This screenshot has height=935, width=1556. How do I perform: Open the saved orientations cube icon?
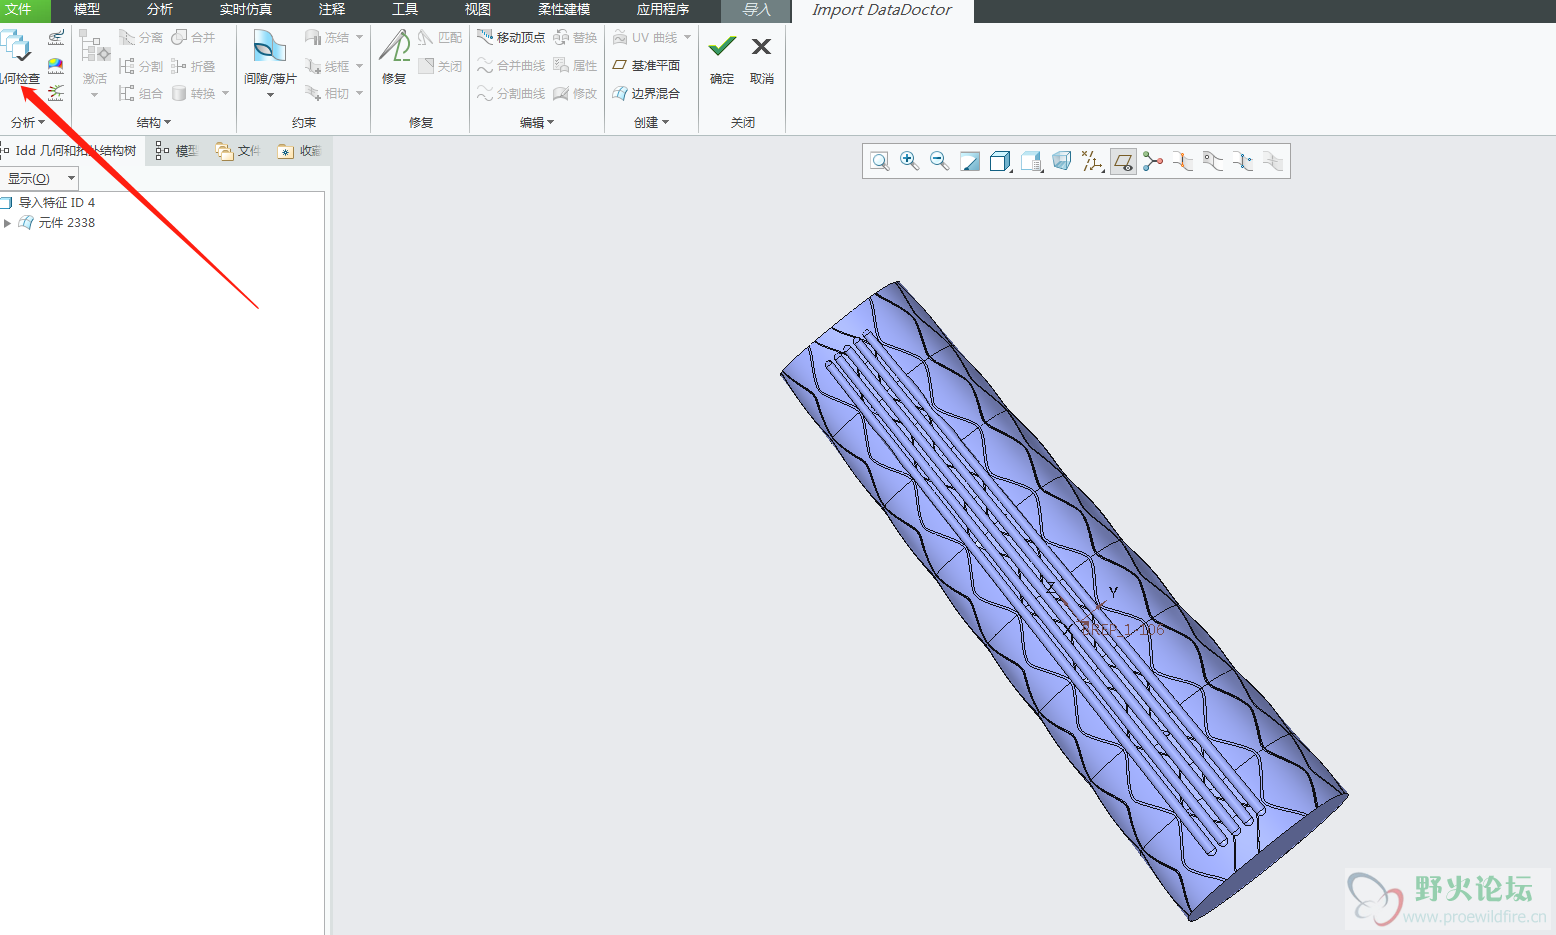coord(1032,161)
